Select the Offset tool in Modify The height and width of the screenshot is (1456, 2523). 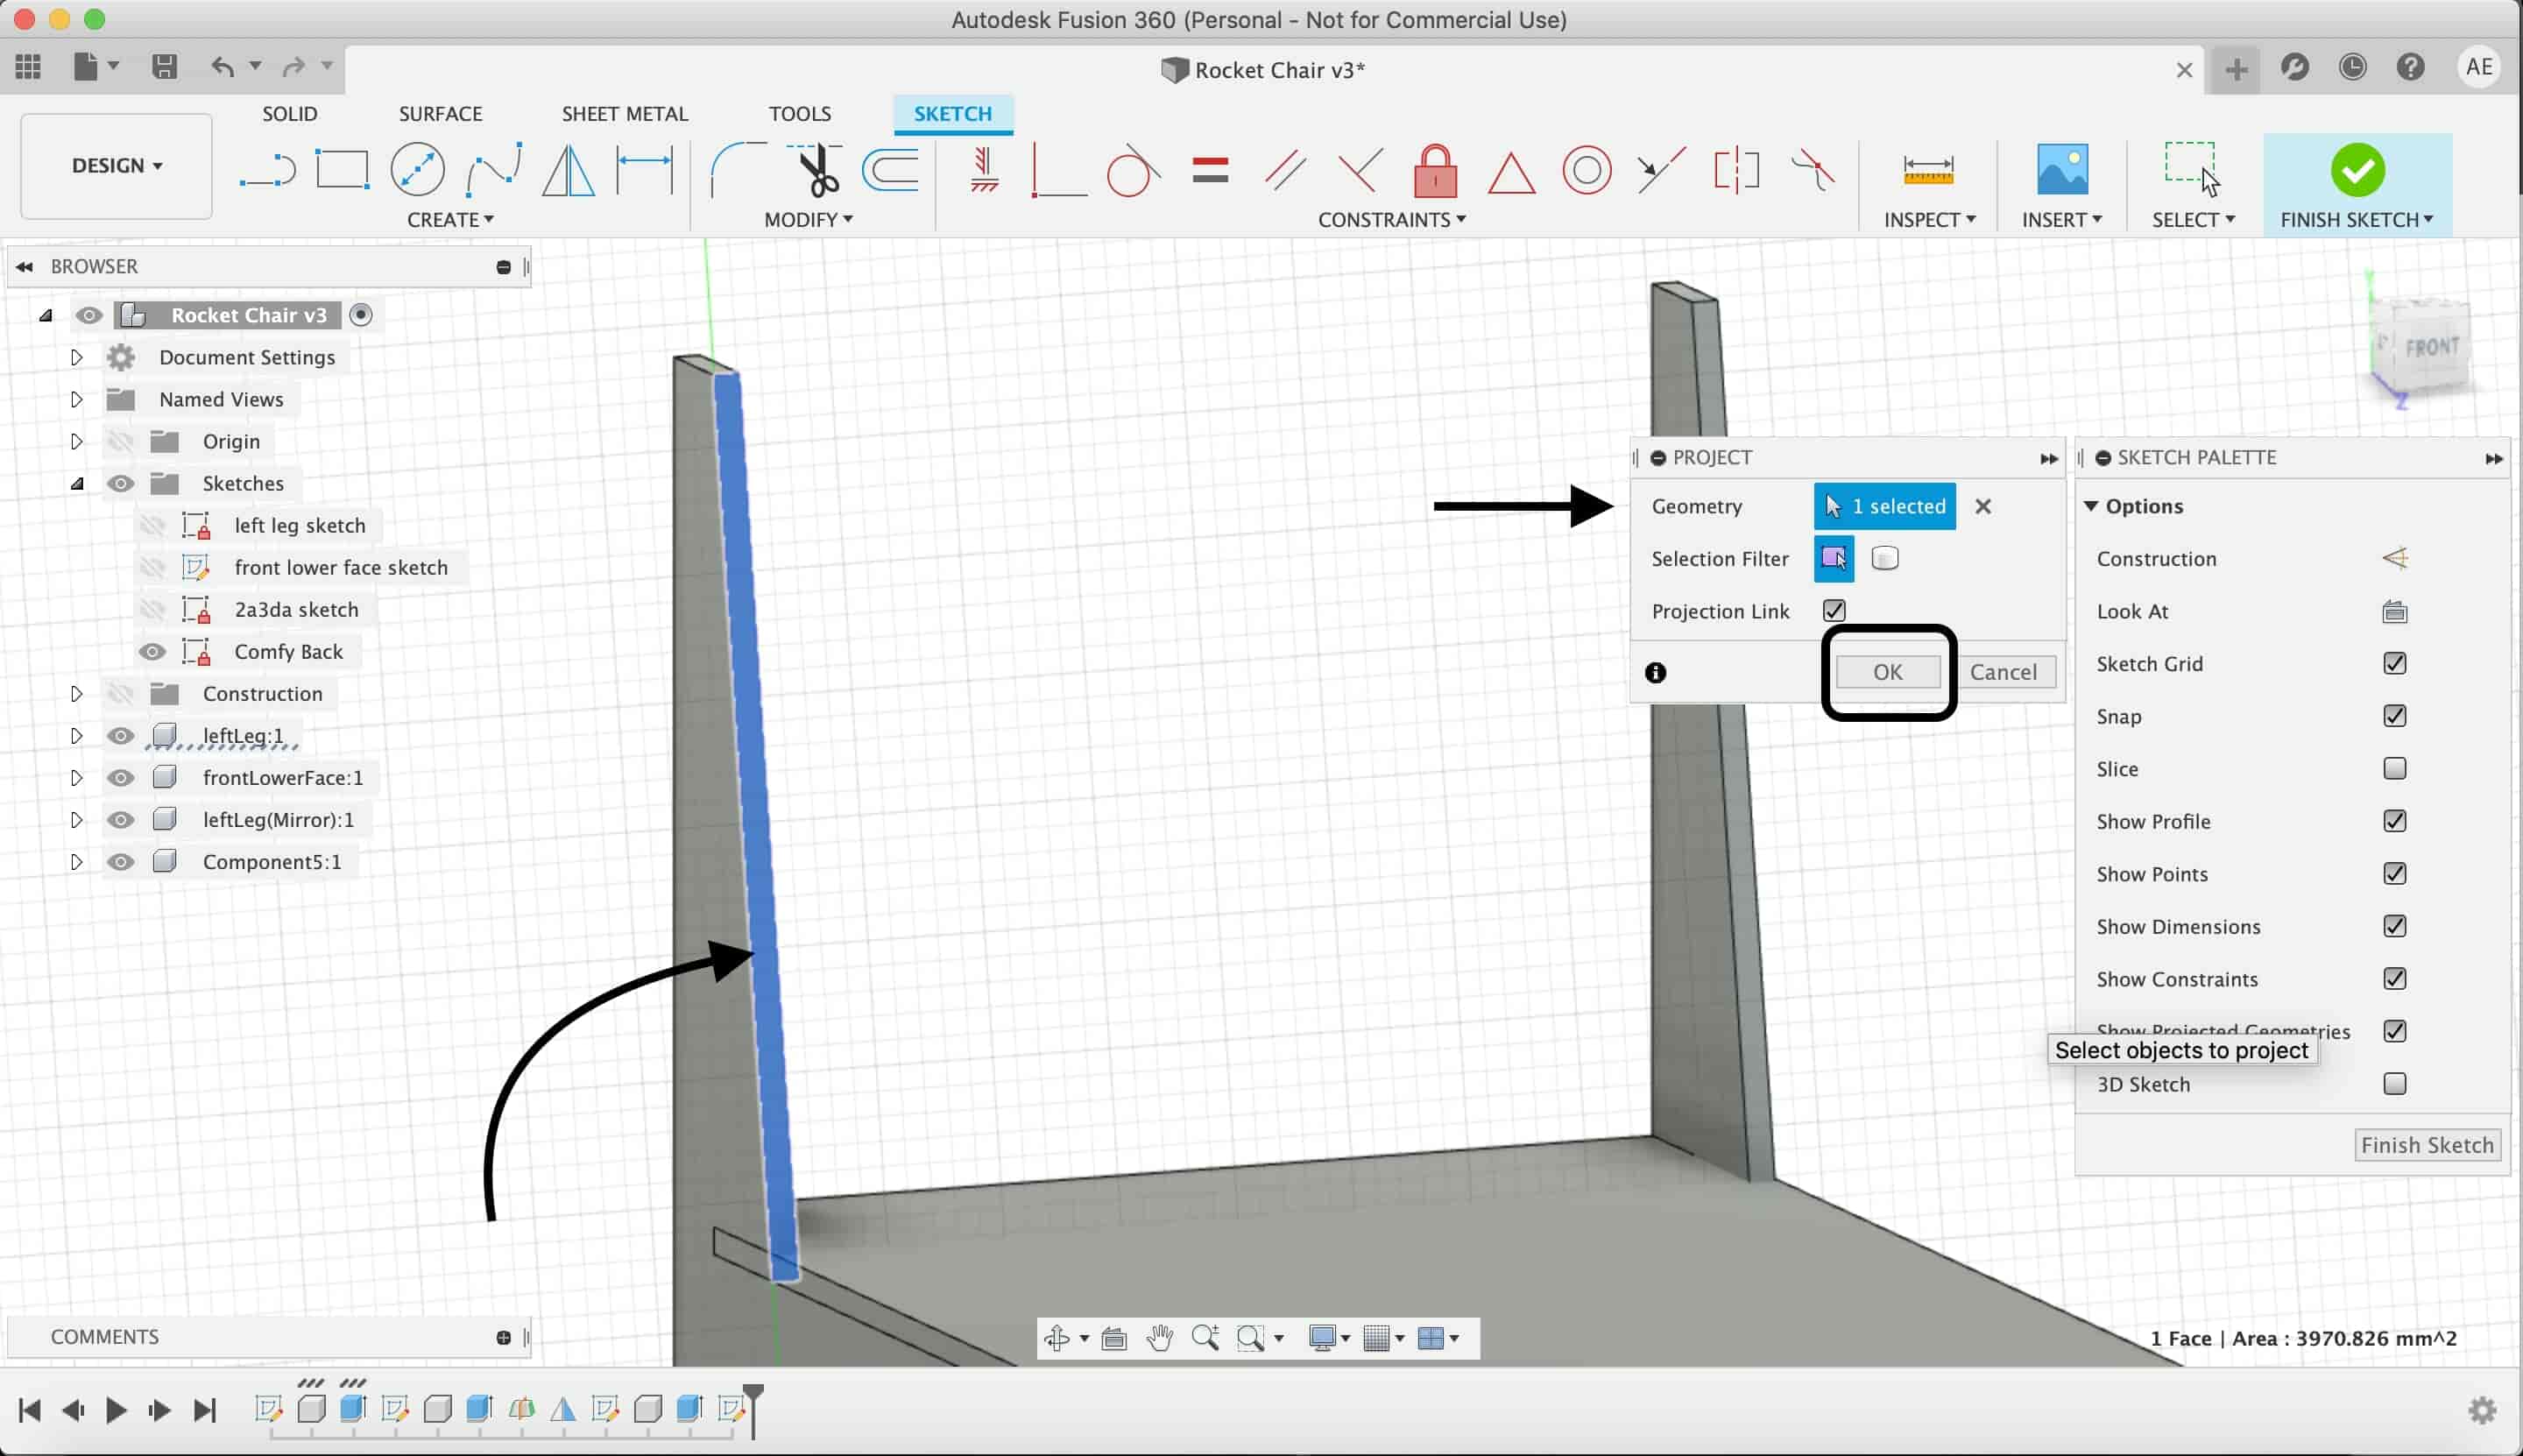tap(890, 169)
